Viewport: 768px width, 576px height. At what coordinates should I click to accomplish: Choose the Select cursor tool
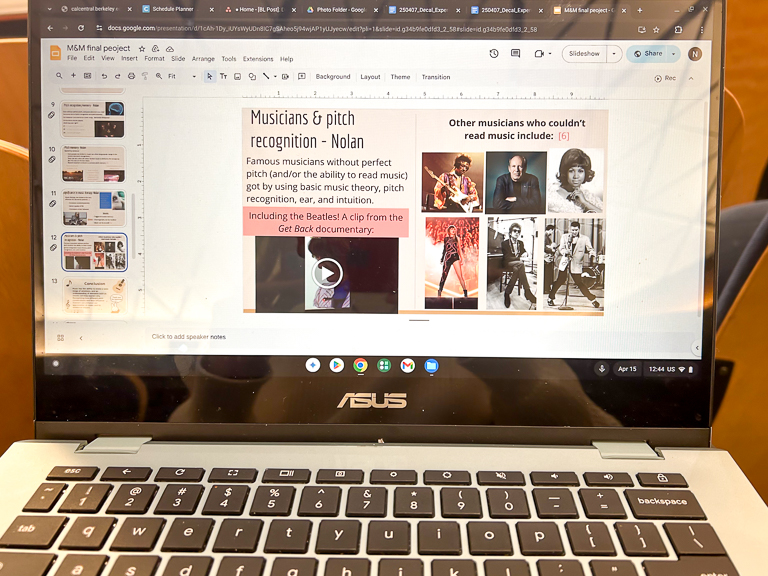pos(210,76)
